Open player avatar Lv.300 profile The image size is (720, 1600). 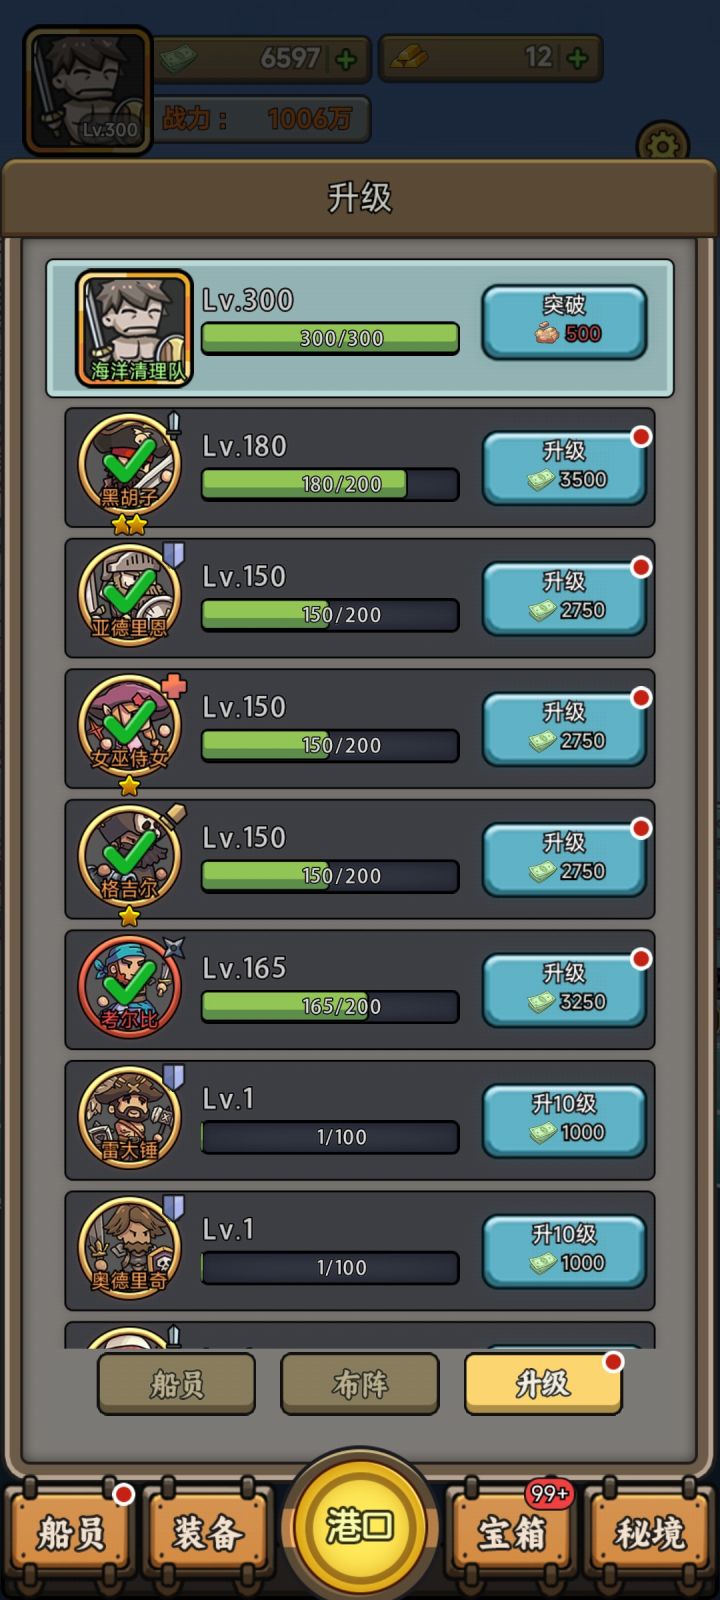[88, 91]
